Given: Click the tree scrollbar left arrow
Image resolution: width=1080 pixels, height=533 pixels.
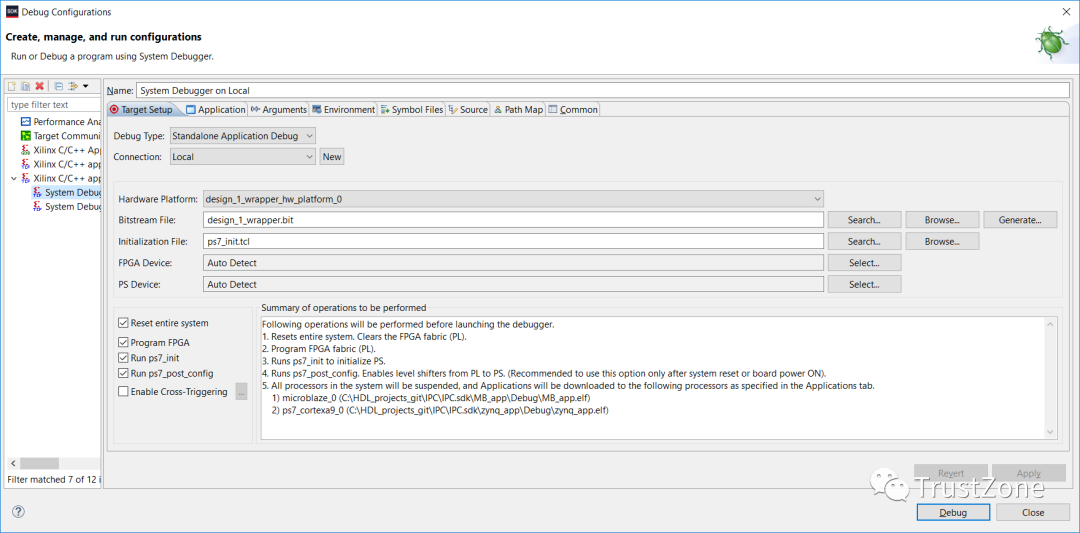Looking at the screenshot, I should [12, 463].
